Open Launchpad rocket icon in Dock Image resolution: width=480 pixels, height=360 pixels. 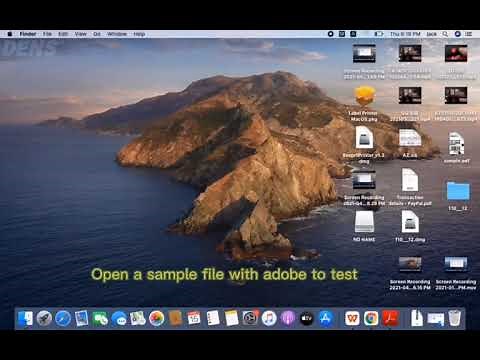pos(44,318)
